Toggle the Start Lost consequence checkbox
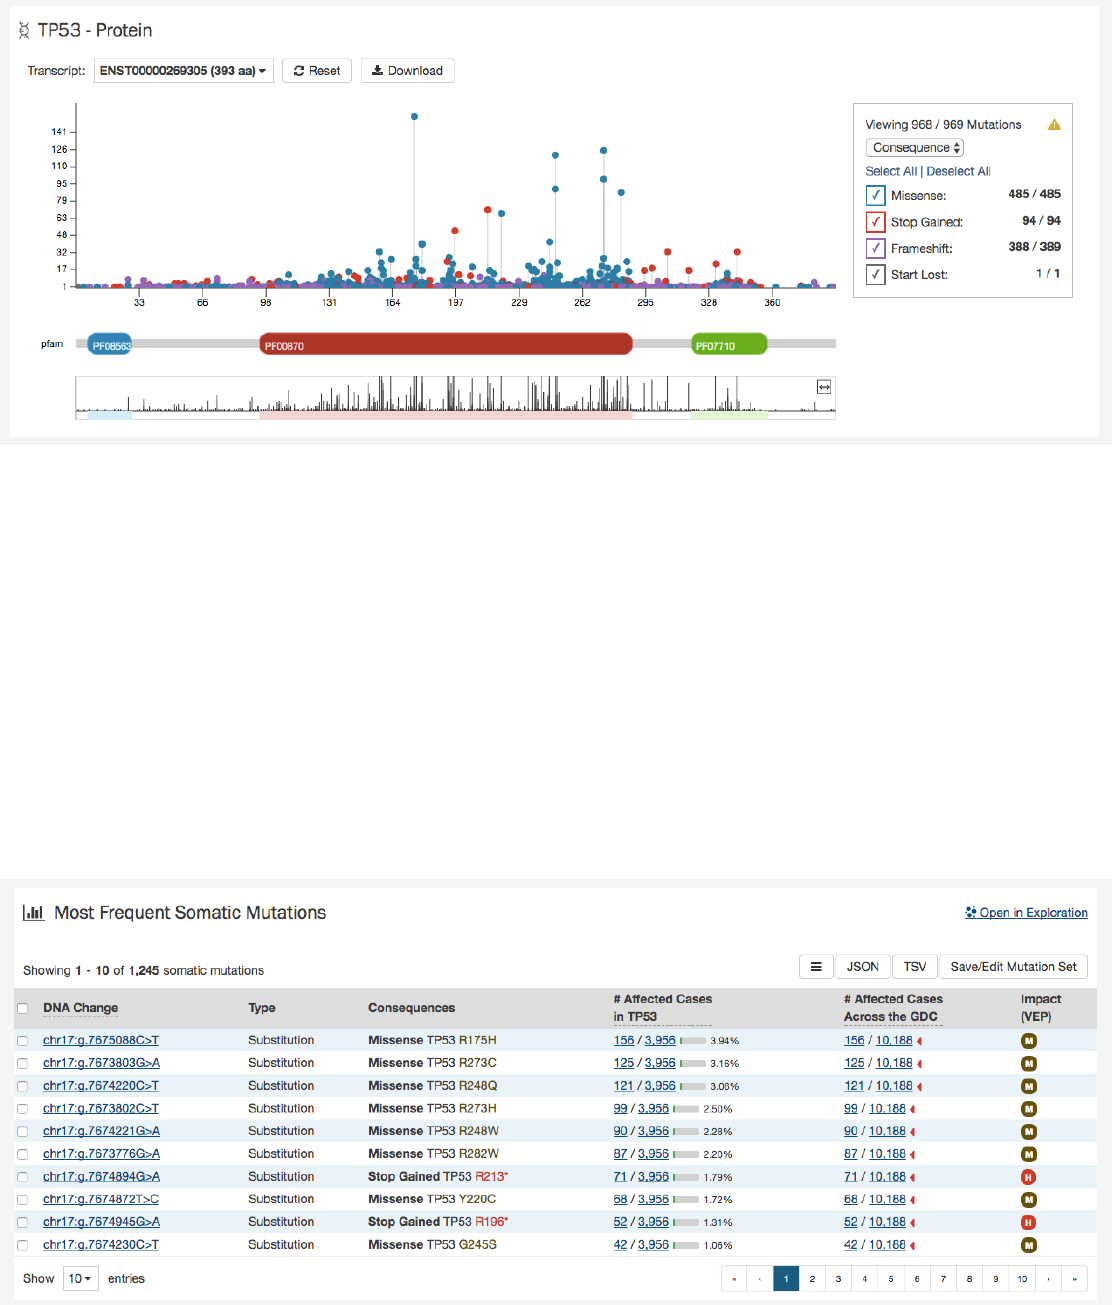Viewport: 1112px width, 1305px height. pos(875,274)
